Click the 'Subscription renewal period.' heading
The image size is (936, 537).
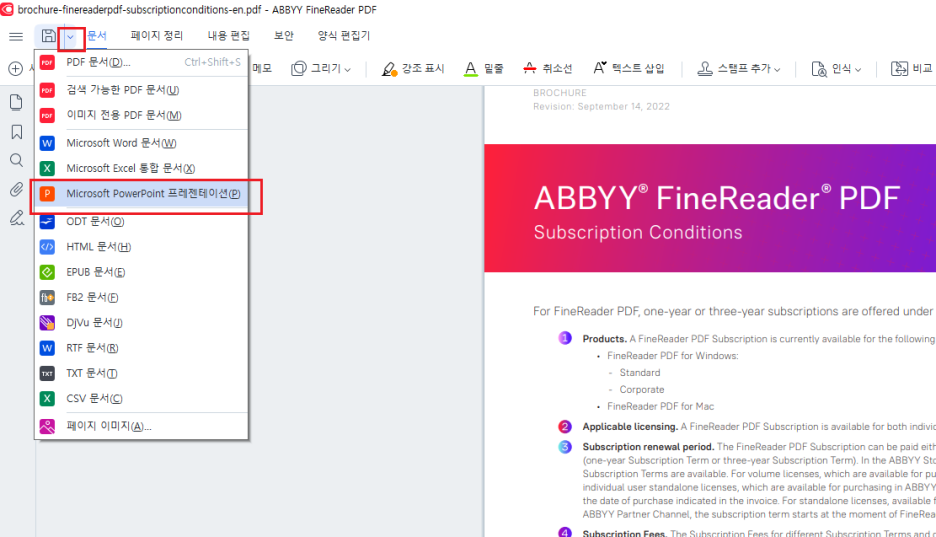point(648,447)
